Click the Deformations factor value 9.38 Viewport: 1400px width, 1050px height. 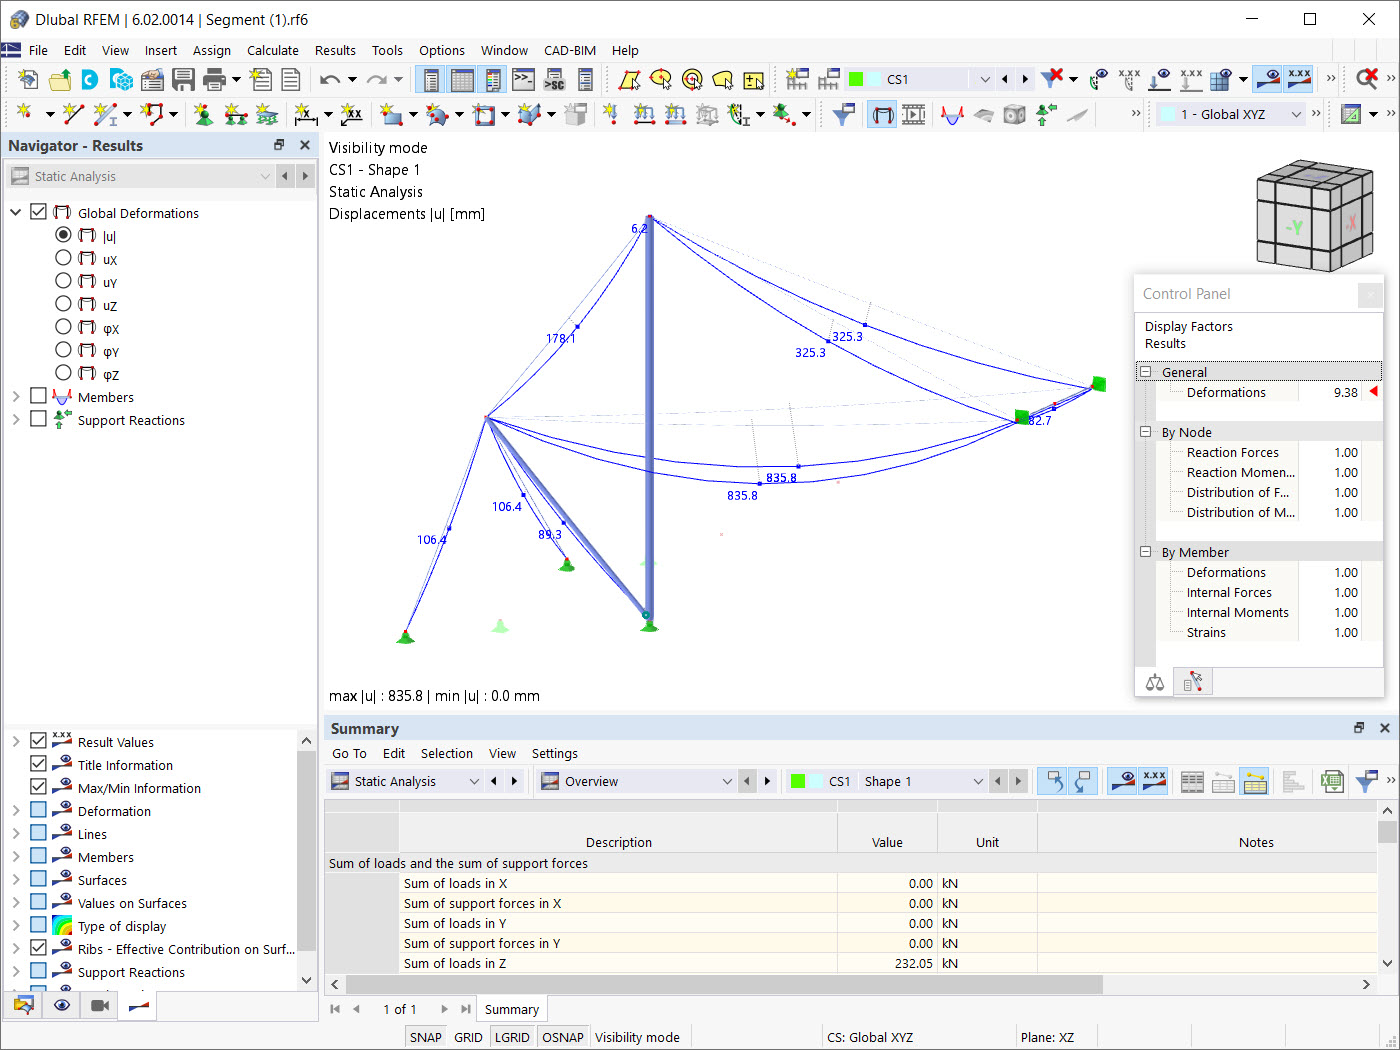(1345, 392)
